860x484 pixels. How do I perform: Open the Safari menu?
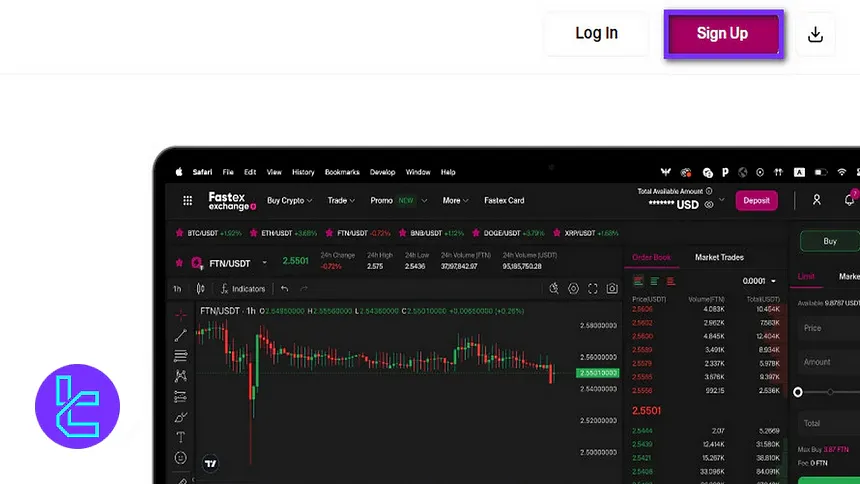click(202, 172)
